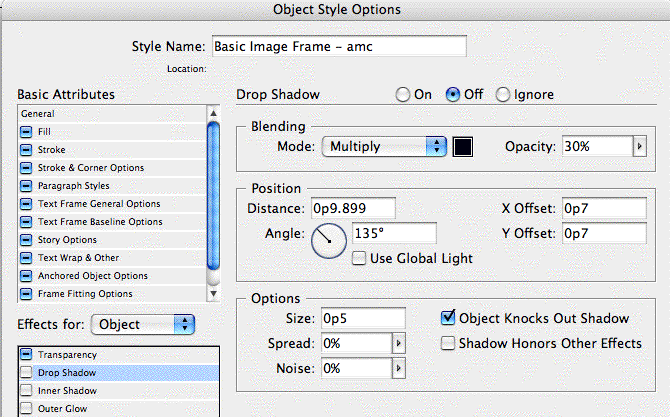Toggle Frame Fitting Options checkbox

coord(26,294)
